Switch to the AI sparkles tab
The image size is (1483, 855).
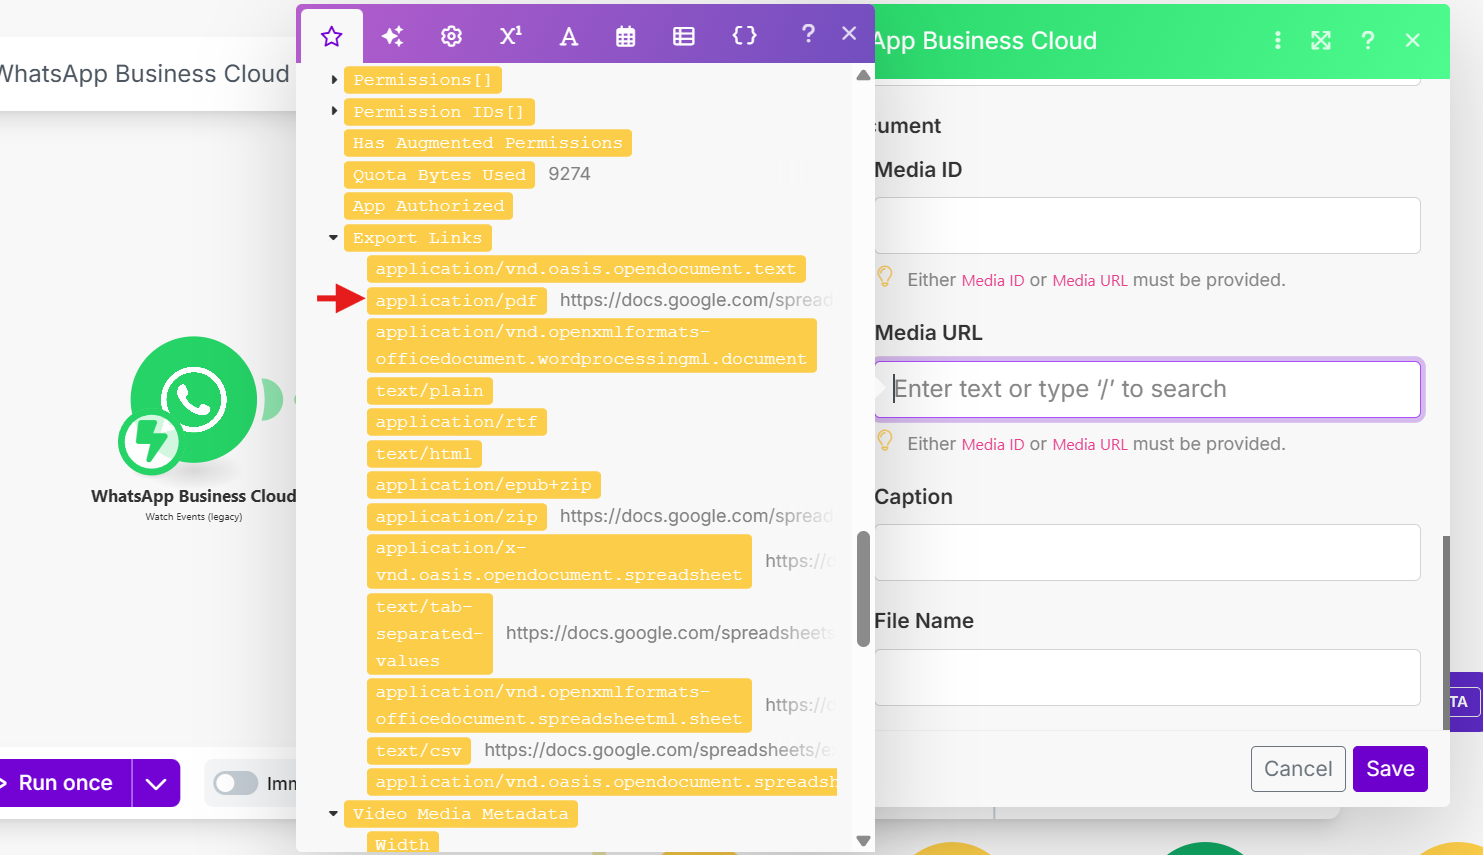392,37
